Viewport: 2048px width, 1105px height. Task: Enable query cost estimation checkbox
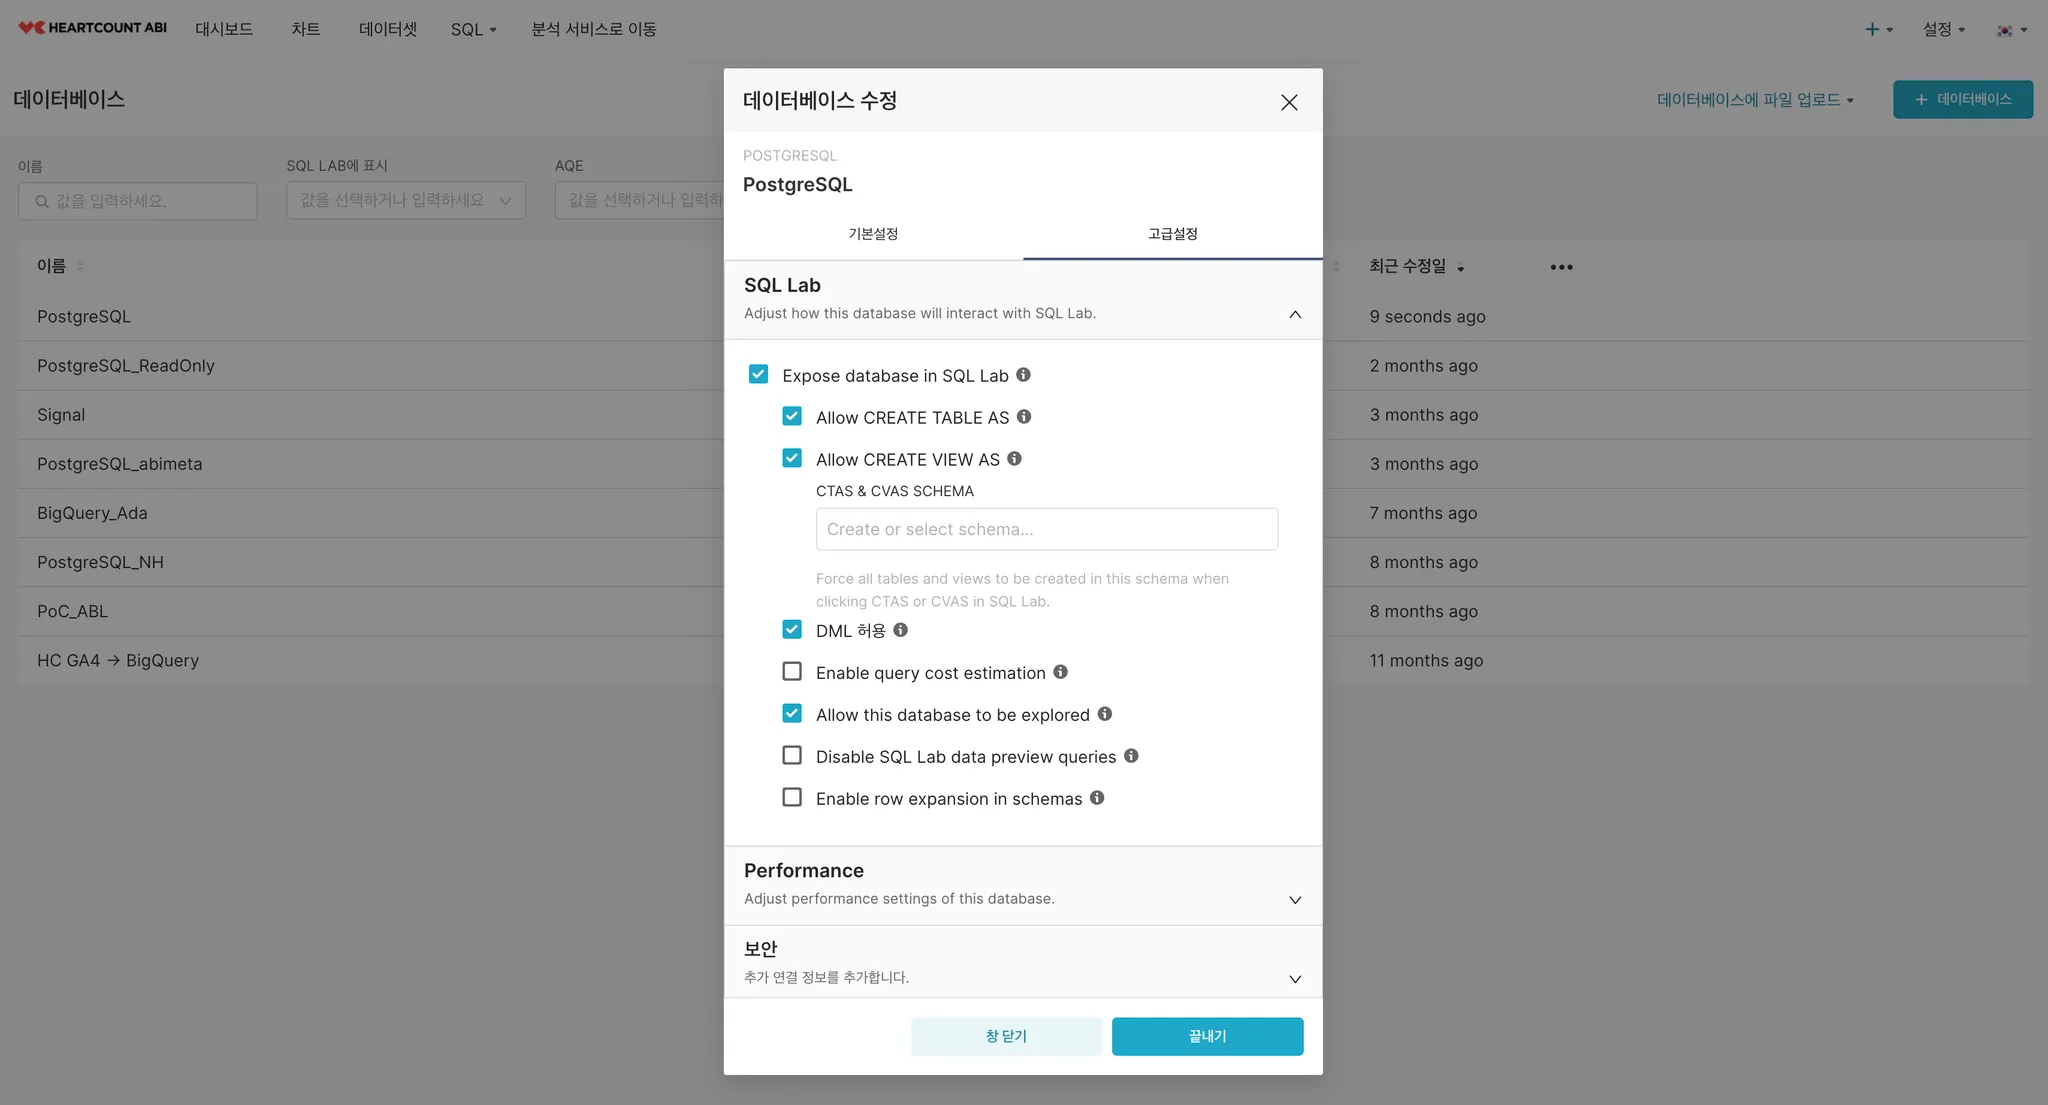(x=792, y=672)
